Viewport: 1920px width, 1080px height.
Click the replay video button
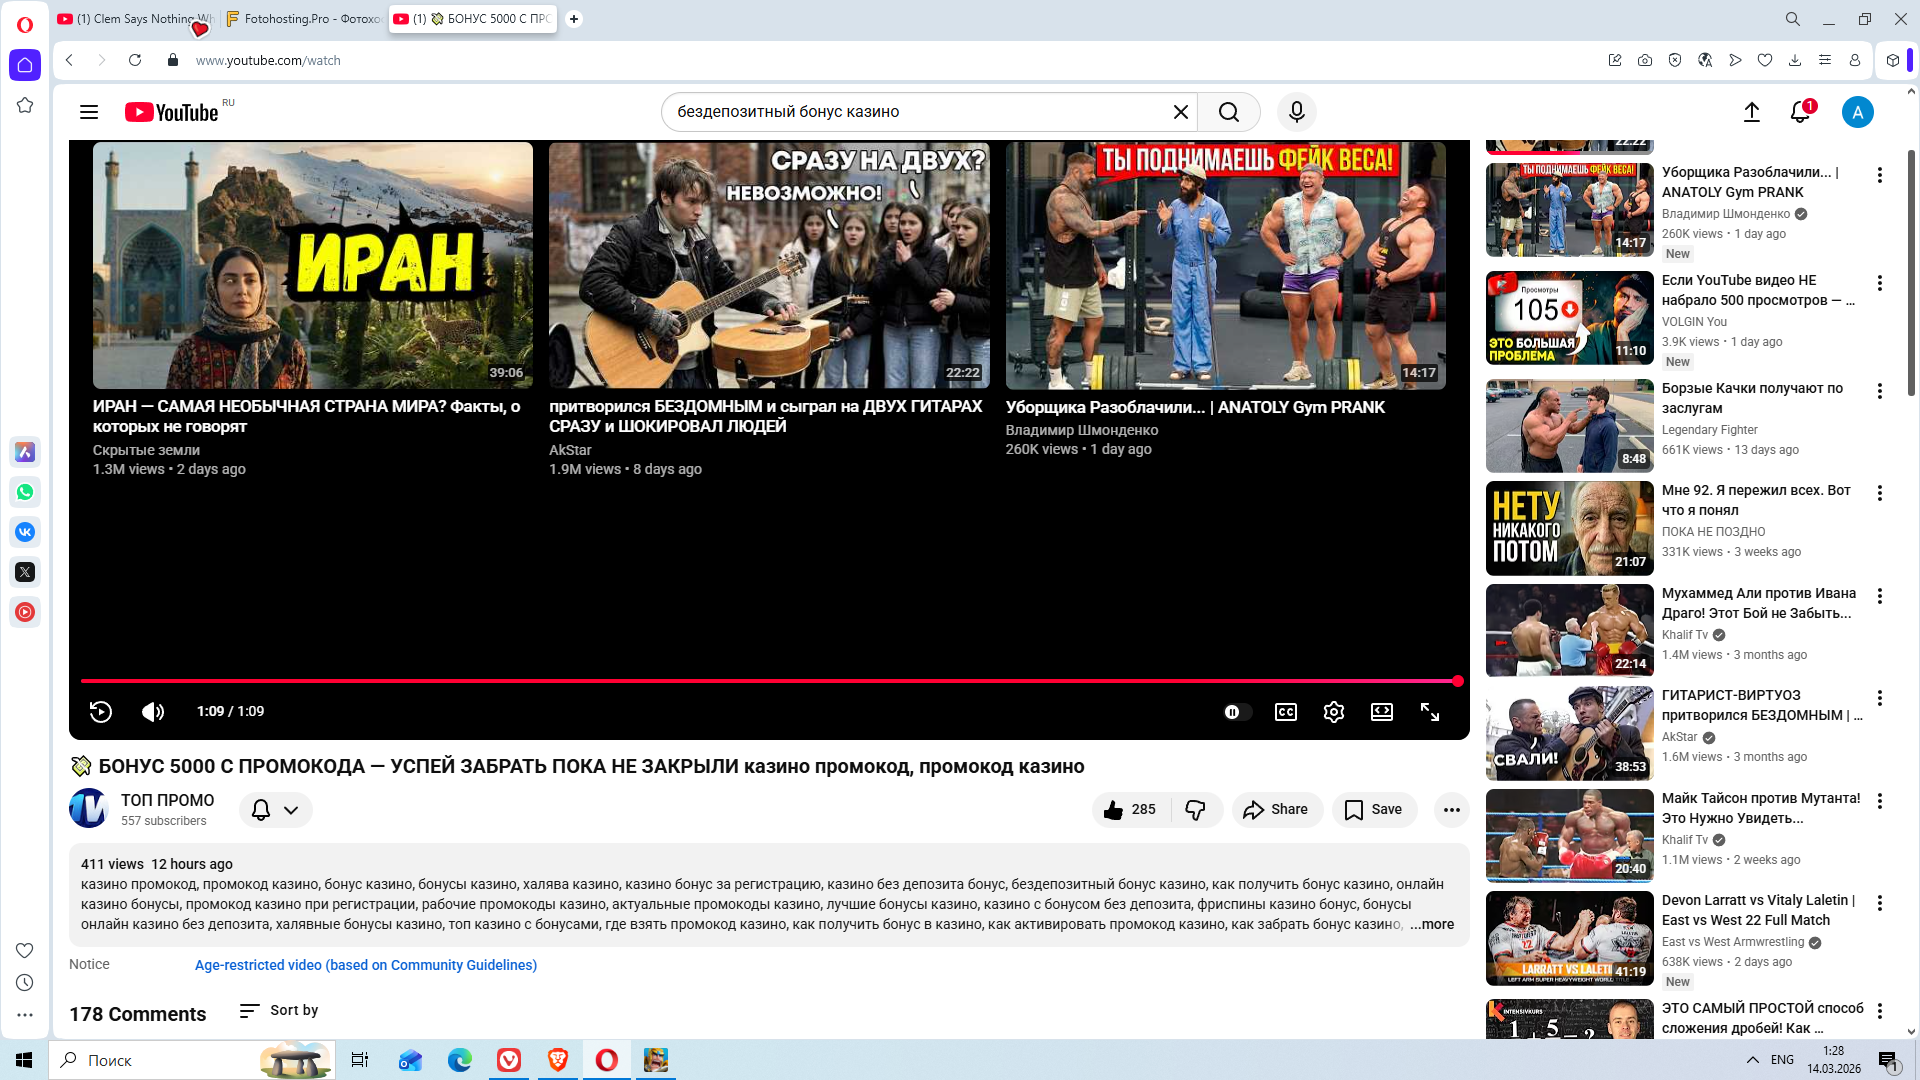point(101,711)
